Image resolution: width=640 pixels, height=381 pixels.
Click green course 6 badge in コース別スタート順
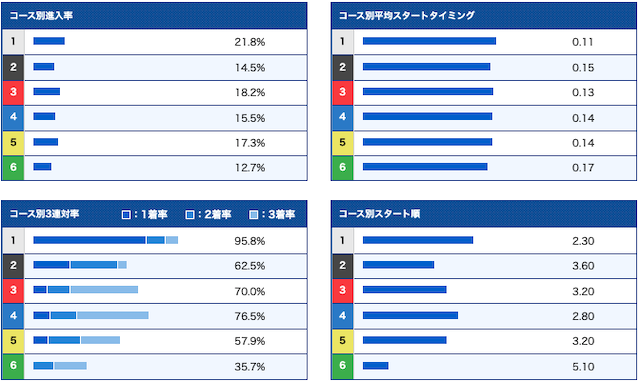342,366
